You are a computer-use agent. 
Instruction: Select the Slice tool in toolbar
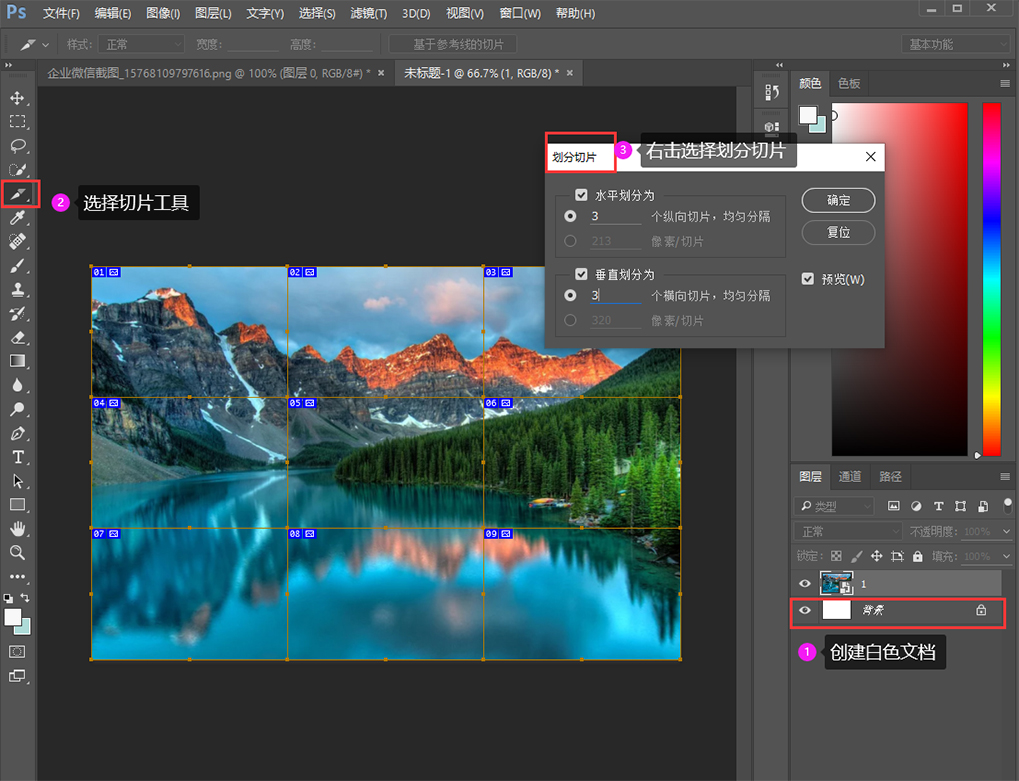(x=19, y=193)
